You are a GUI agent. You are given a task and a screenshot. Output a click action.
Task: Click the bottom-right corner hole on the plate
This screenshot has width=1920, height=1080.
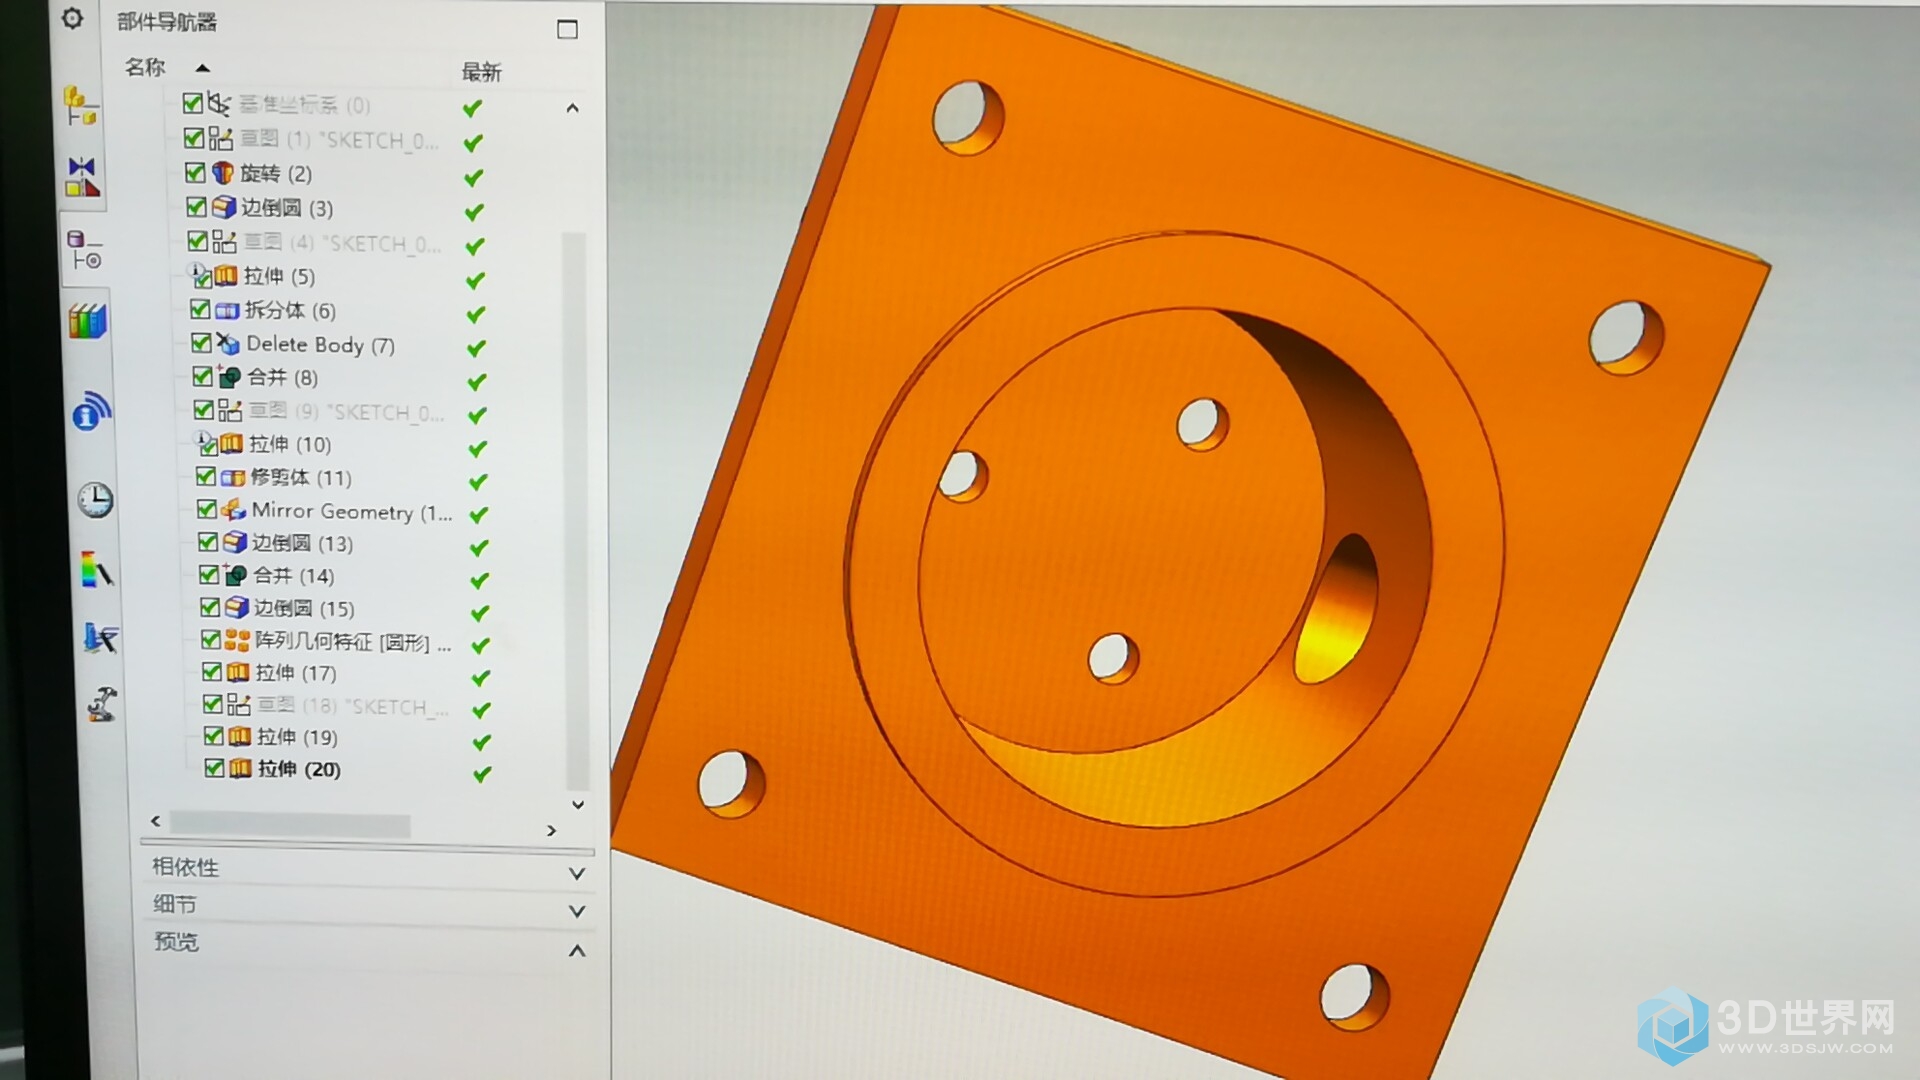coord(1355,996)
